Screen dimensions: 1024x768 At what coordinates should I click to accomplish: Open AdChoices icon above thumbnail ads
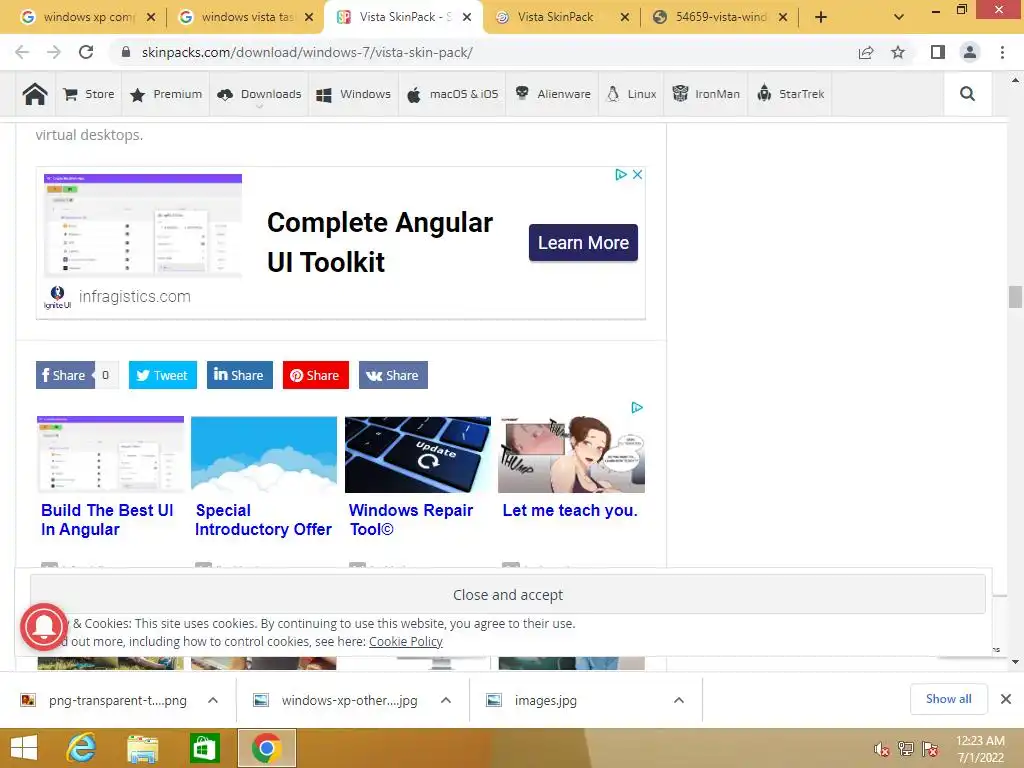coord(637,408)
